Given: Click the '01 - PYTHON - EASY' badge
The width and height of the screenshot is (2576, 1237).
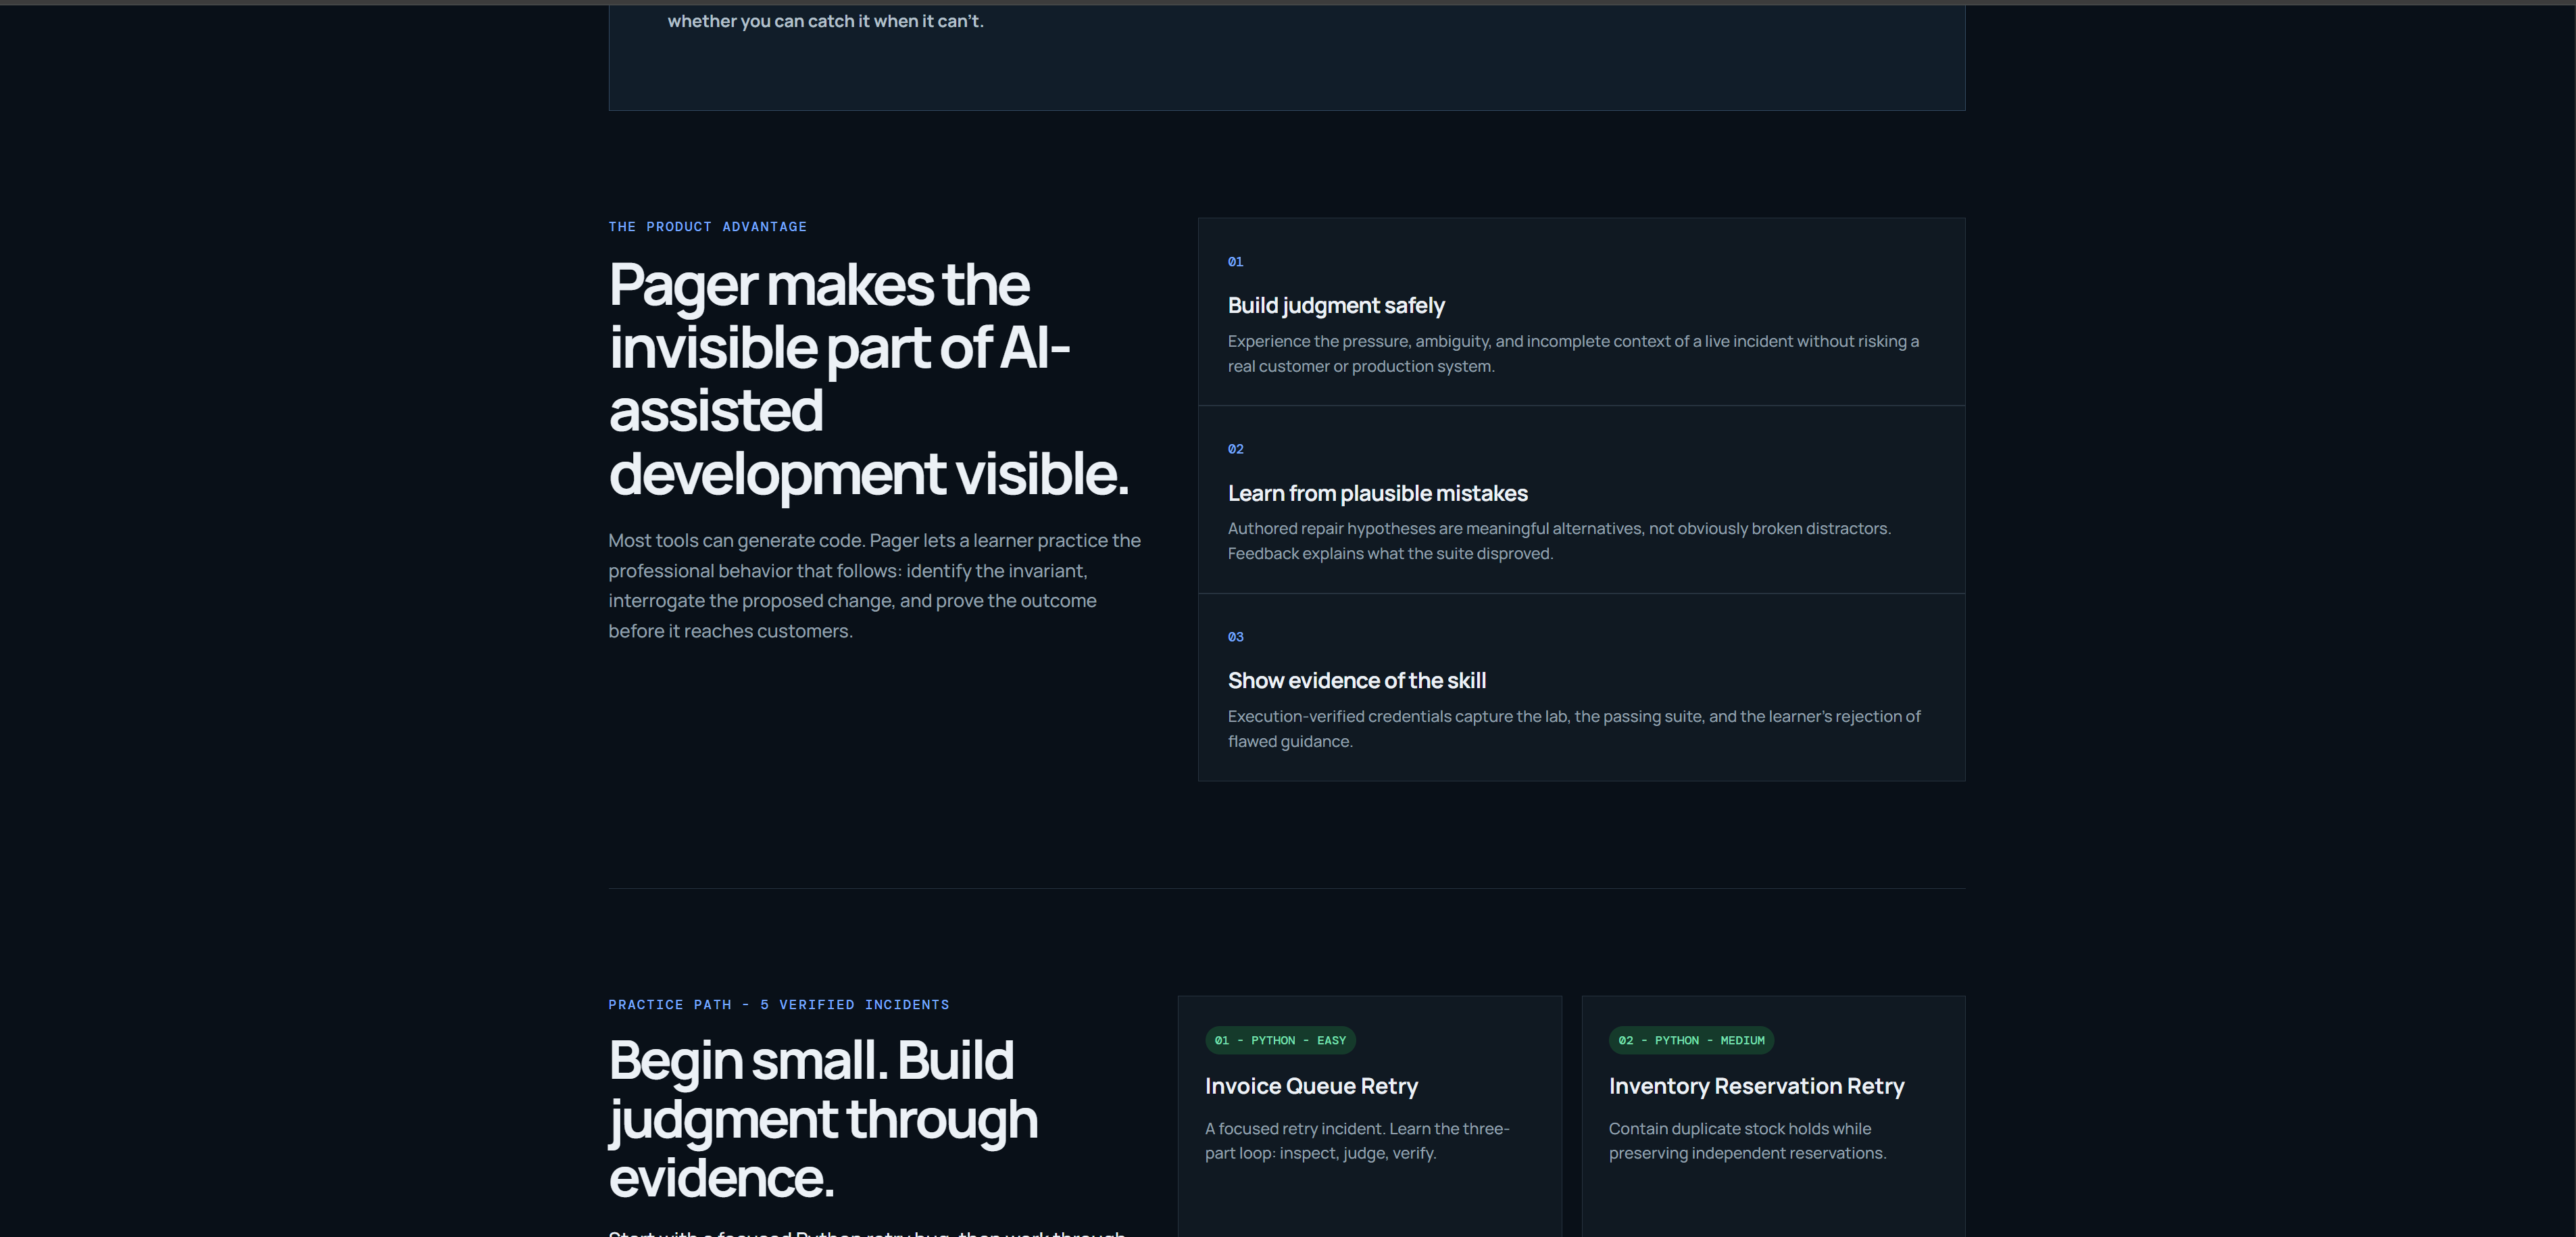Looking at the screenshot, I should (1280, 1040).
